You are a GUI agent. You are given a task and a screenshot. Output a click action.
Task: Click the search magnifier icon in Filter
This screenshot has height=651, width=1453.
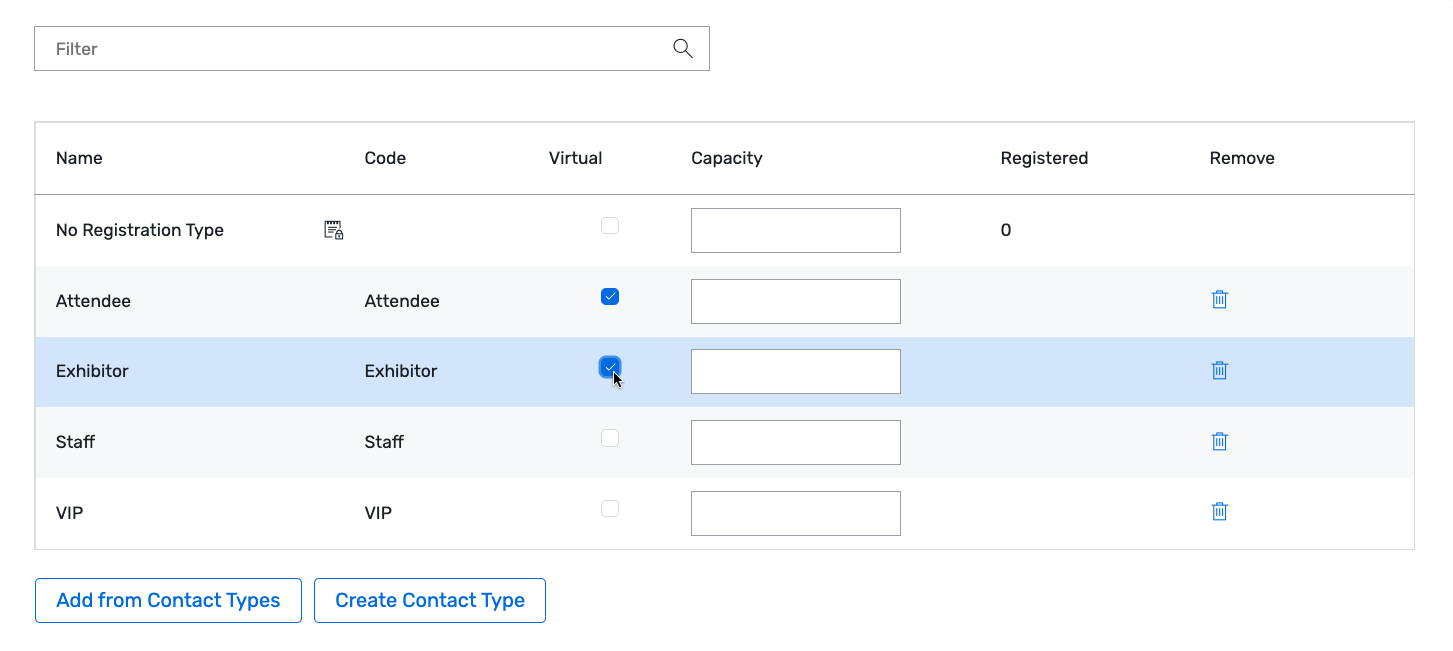(683, 48)
